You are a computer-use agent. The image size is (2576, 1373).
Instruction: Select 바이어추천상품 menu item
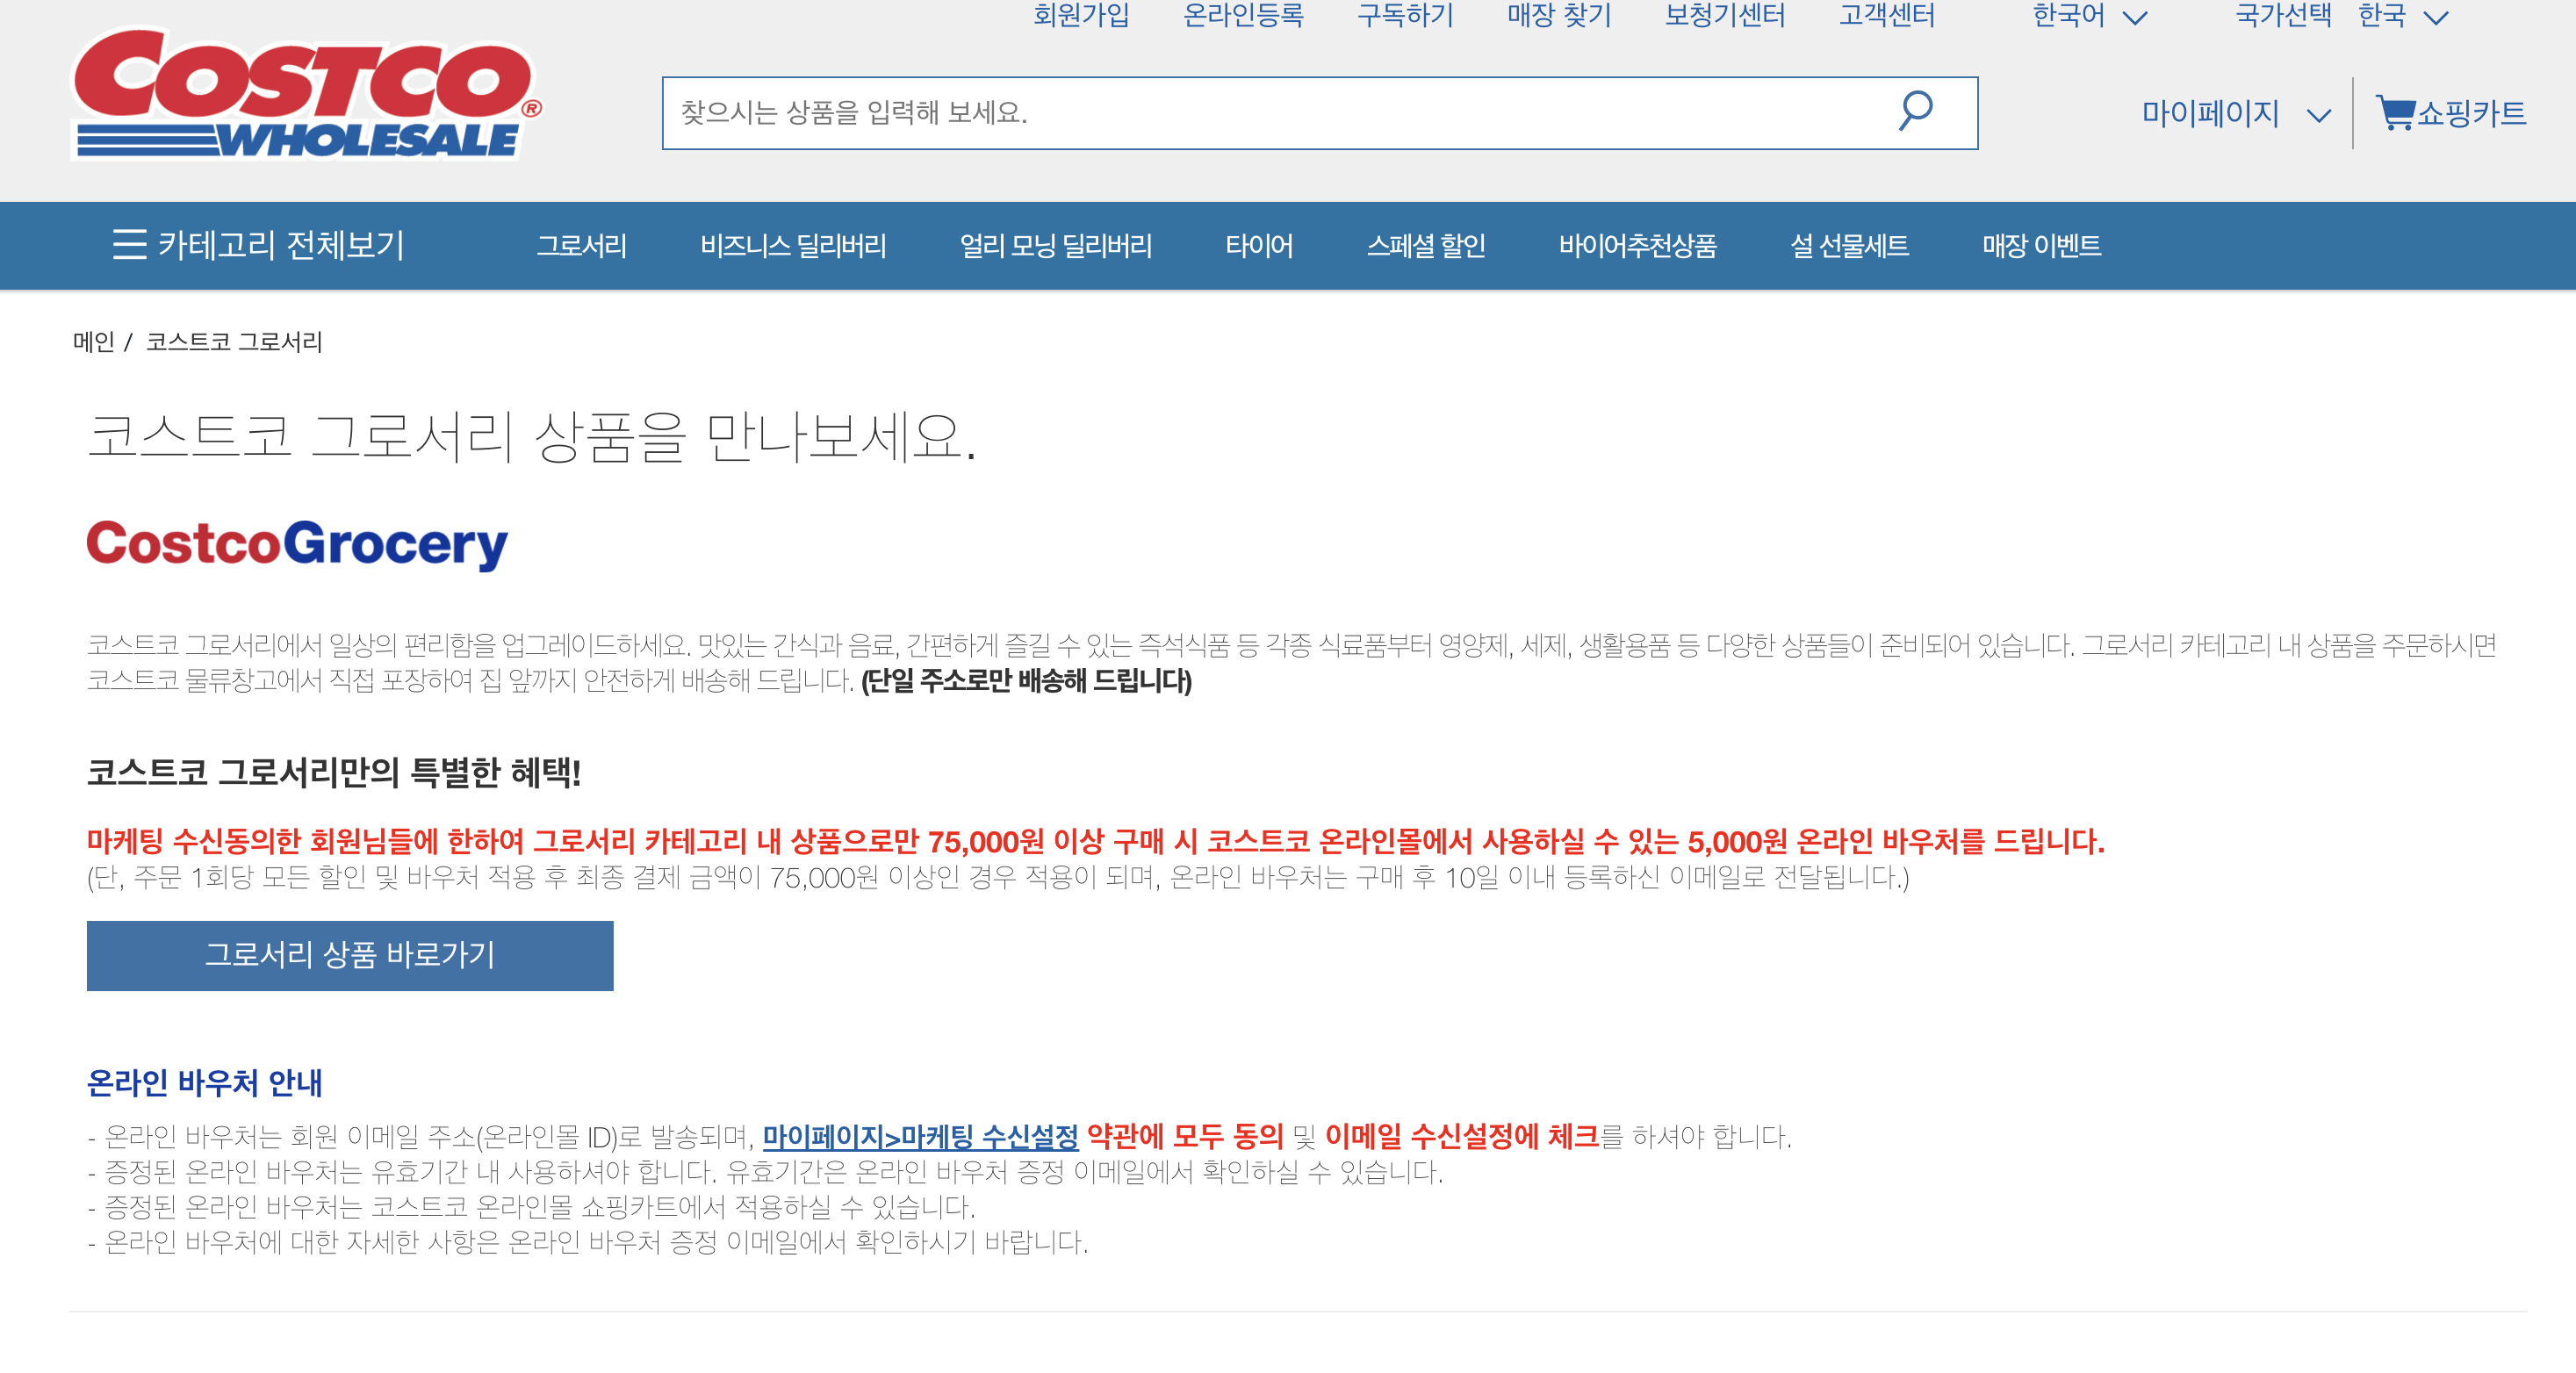pyautogui.click(x=1638, y=246)
